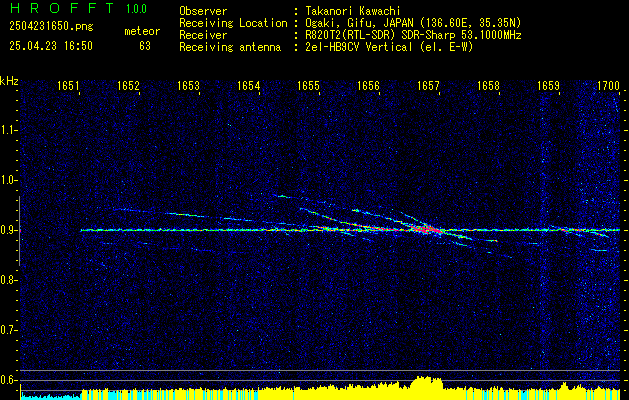Click the 0.9 kHz frequency label
Image resolution: width=629 pixels, height=400 pixels.
point(8,230)
